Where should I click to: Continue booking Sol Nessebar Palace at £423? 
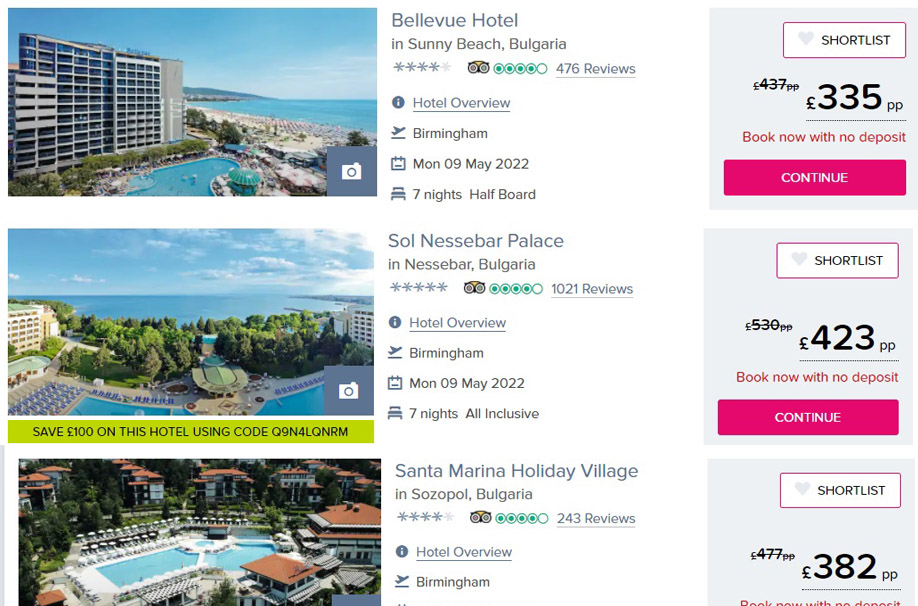[x=808, y=417]
